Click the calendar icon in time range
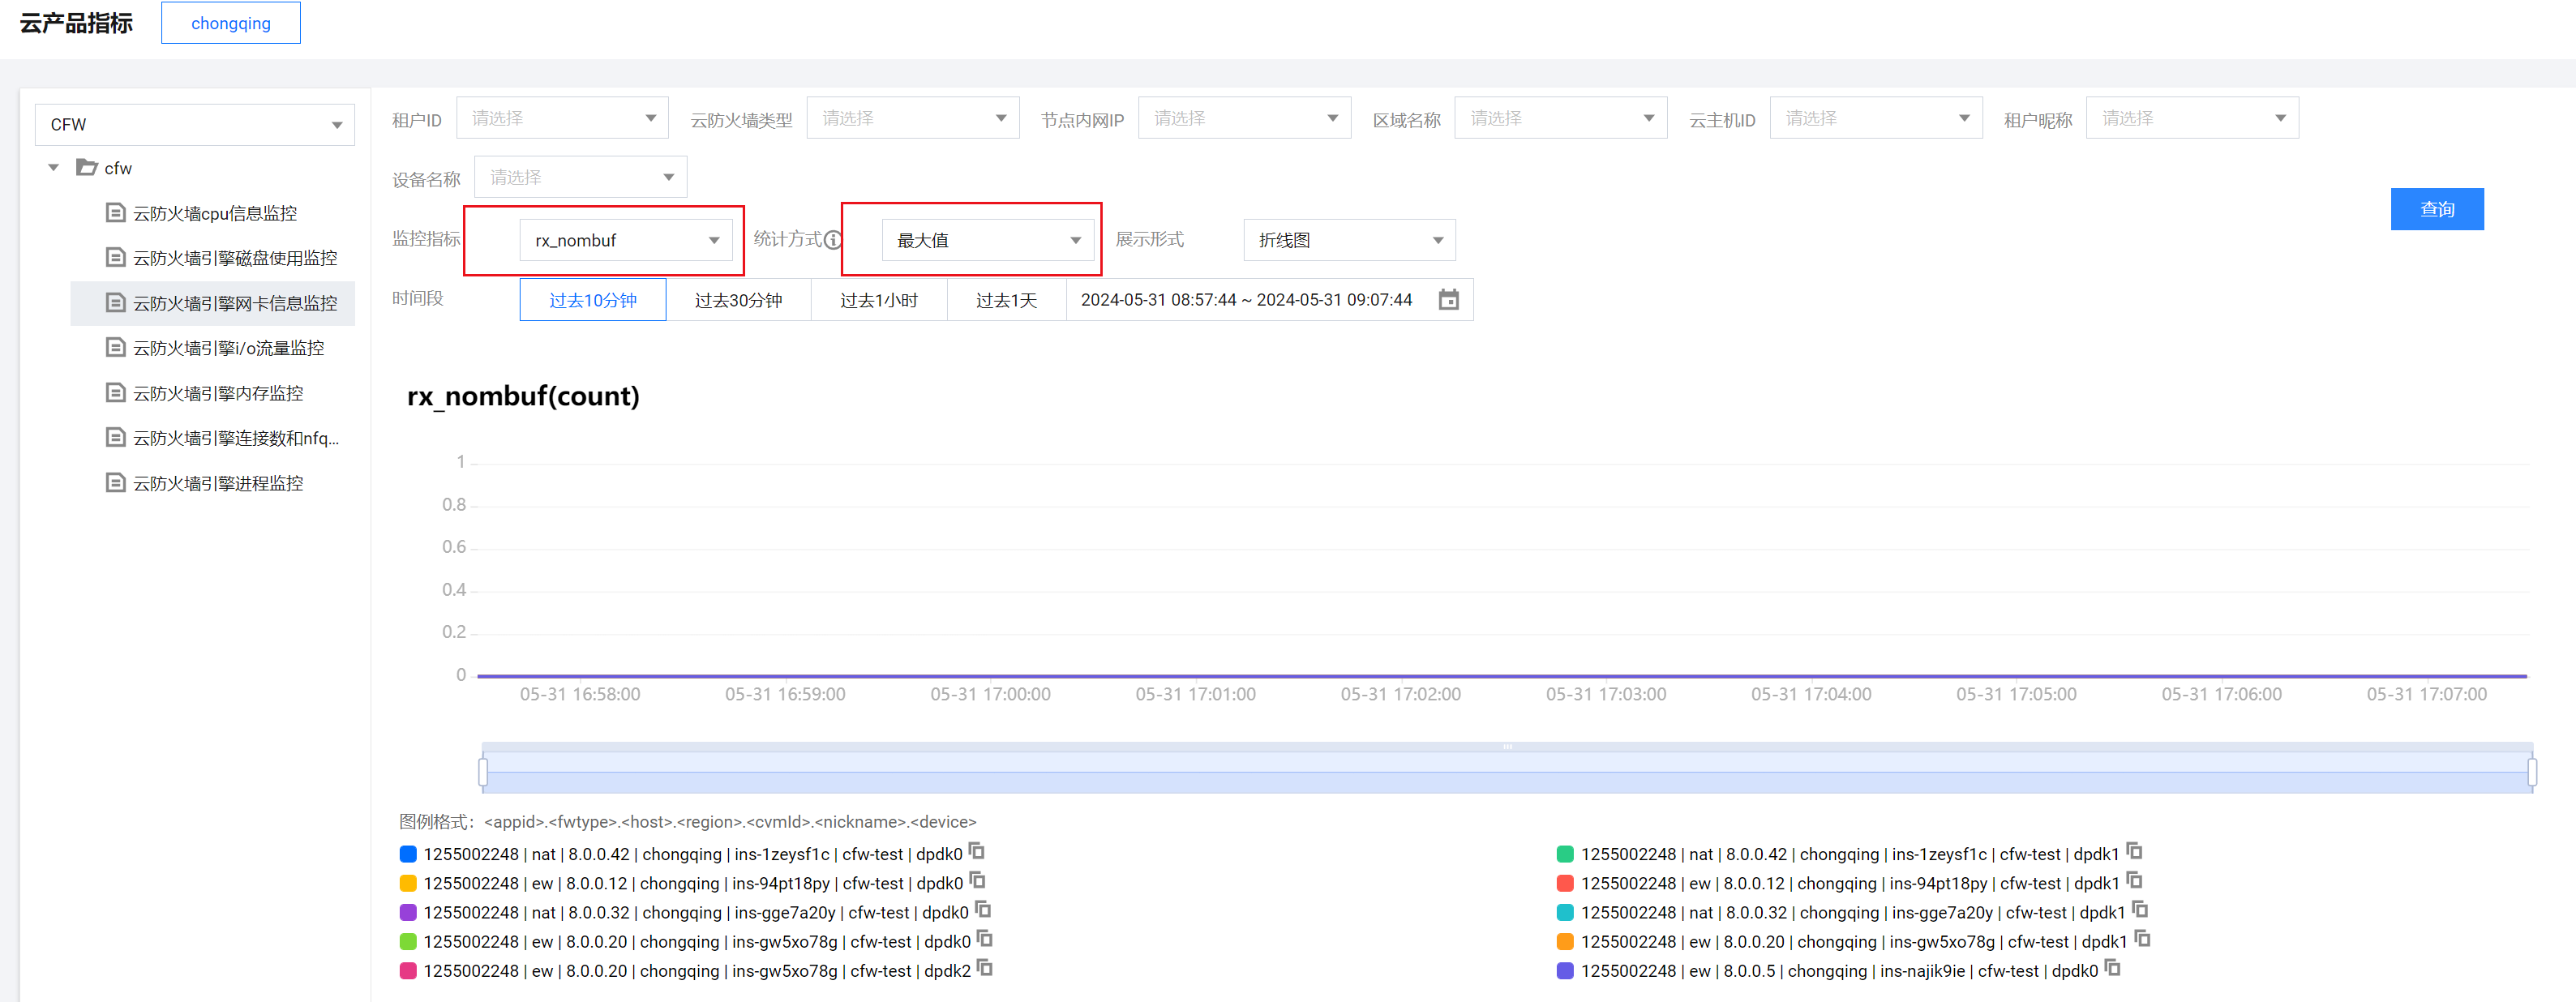Viewport: 2576px width, 1002px height. click(x=1447, y=300)
